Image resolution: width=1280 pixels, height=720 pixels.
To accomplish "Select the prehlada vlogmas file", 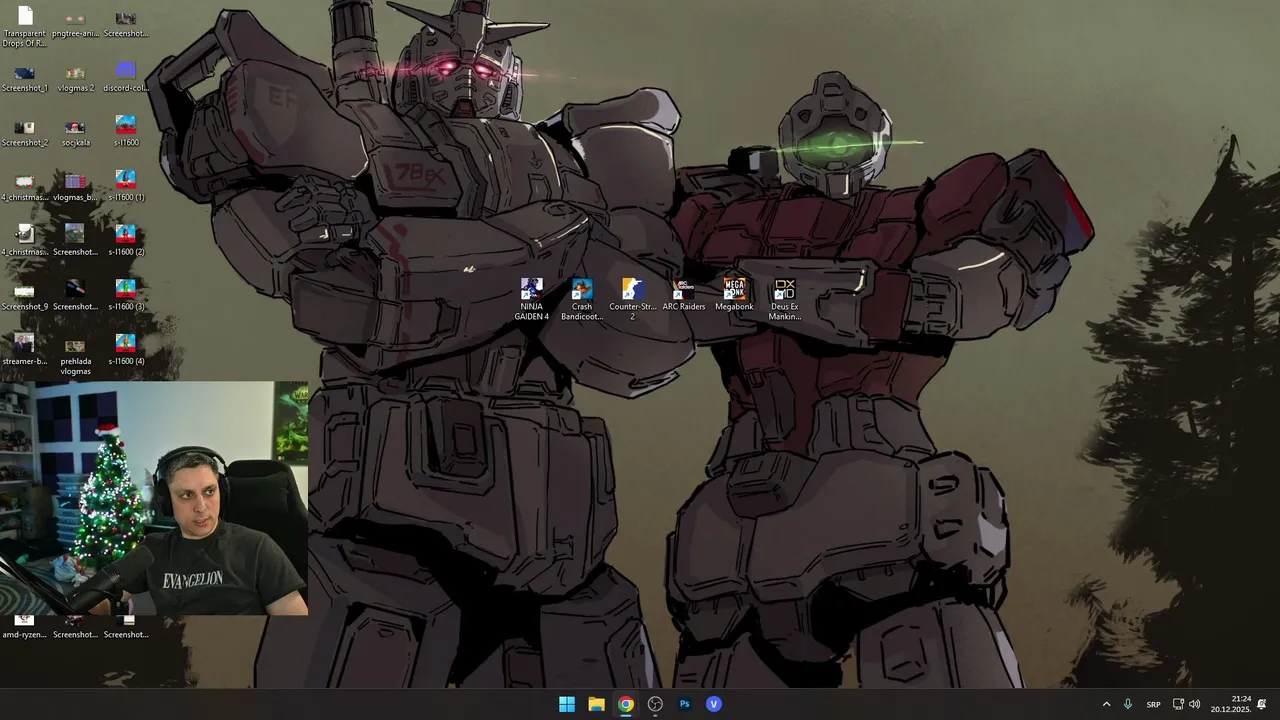I will click(75, 355).
